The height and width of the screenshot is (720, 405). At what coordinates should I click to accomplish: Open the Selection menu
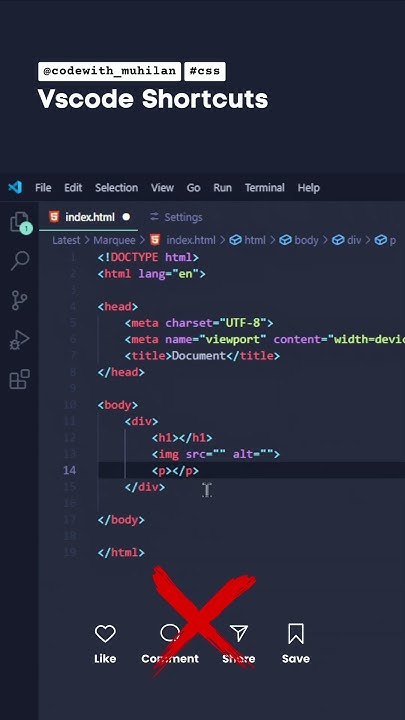[116, 187]
